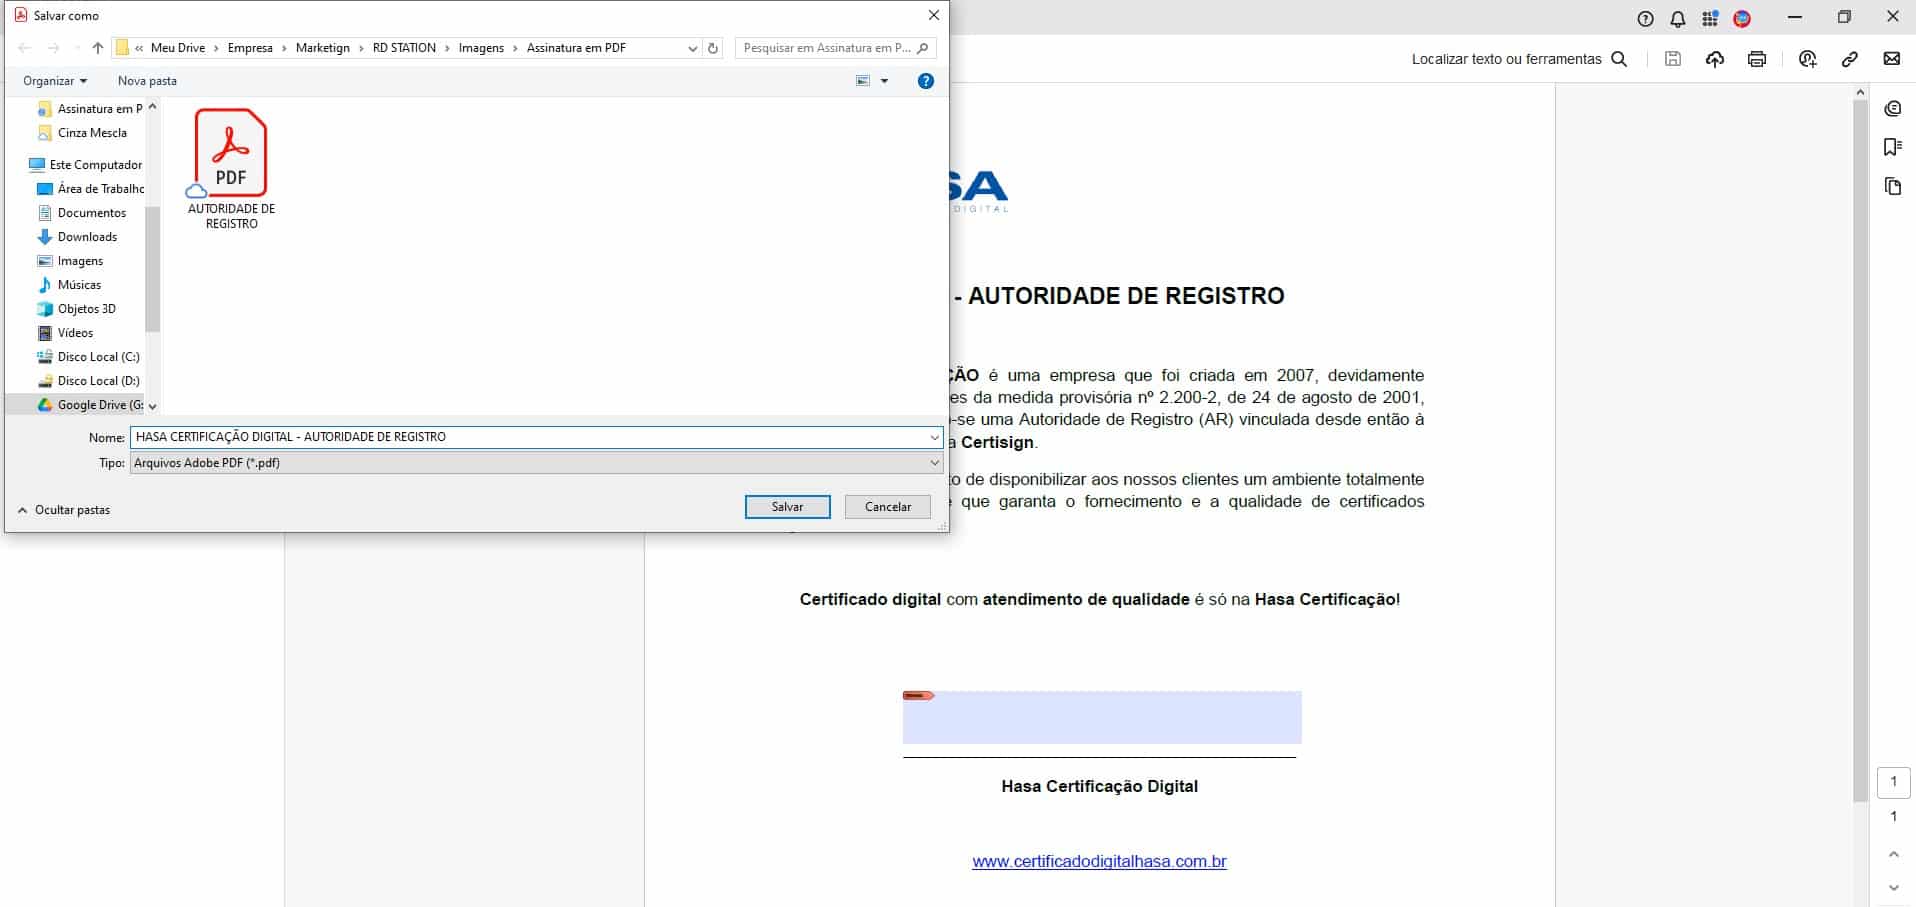1916x907 pixels.
Task: Select Disco Local (C:) drive
Action: click(x=88, y=357)
